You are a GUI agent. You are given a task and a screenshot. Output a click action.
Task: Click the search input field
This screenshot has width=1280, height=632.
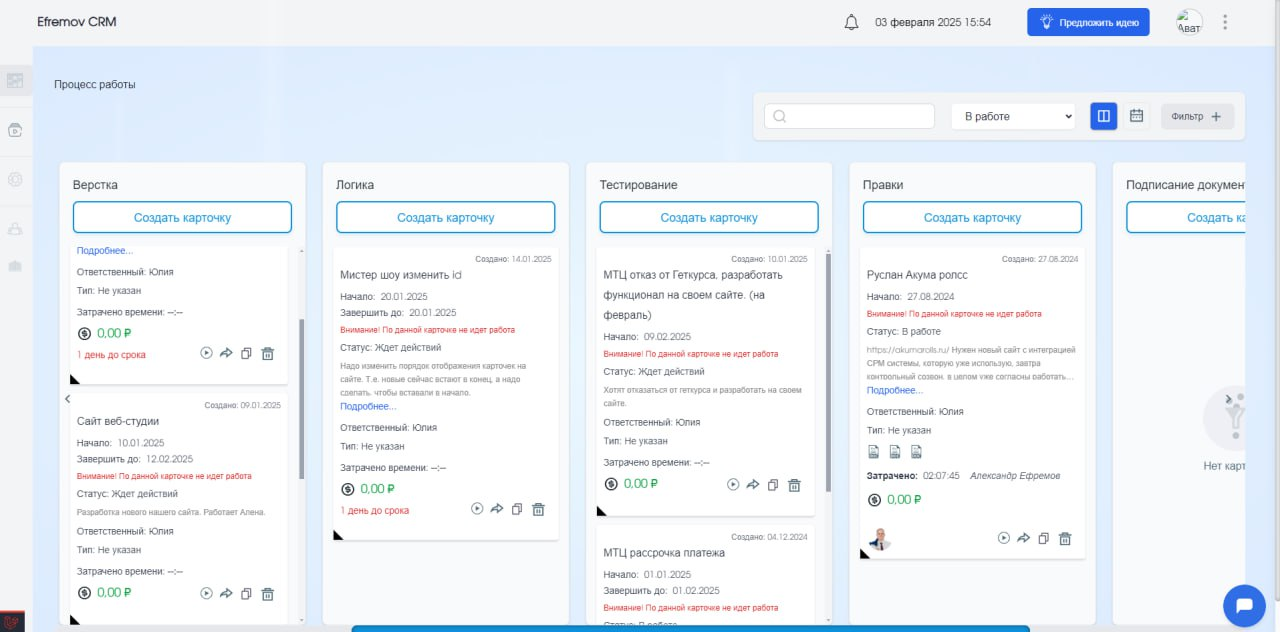[849, 116]
